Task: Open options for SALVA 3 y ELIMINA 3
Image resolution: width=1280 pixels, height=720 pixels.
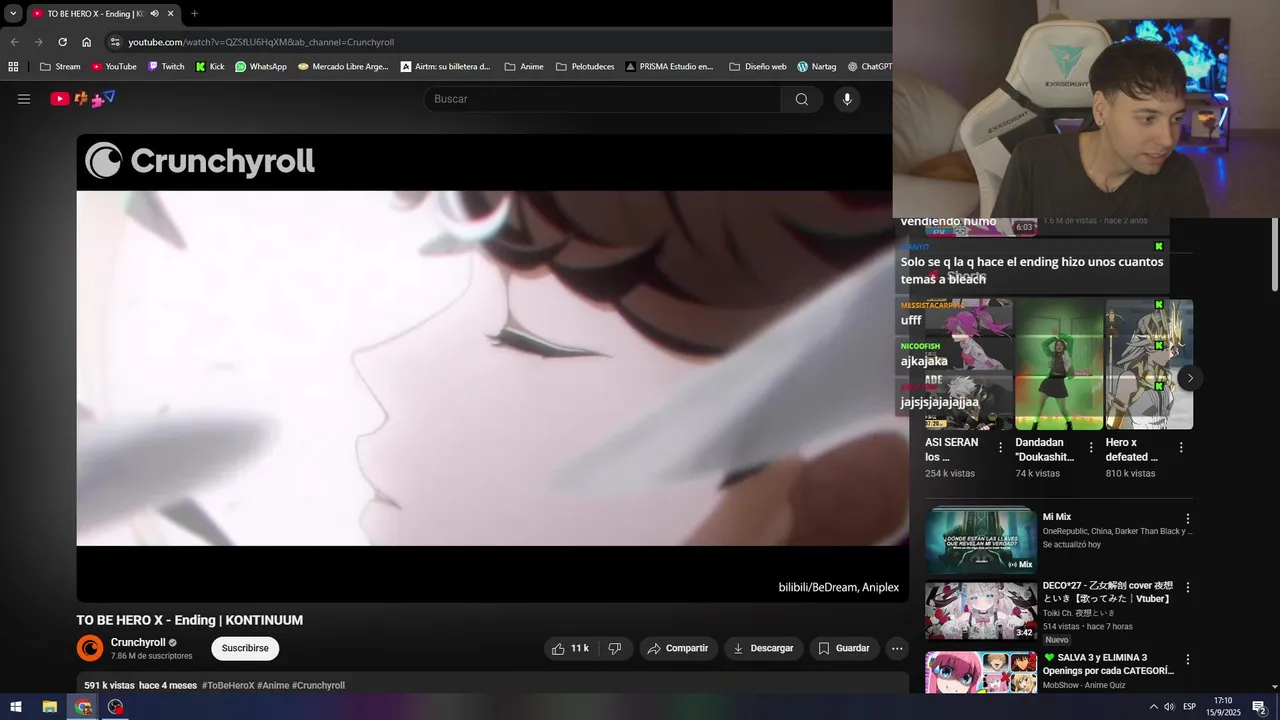Action: pyautogui.click(x=1188, y=660)
